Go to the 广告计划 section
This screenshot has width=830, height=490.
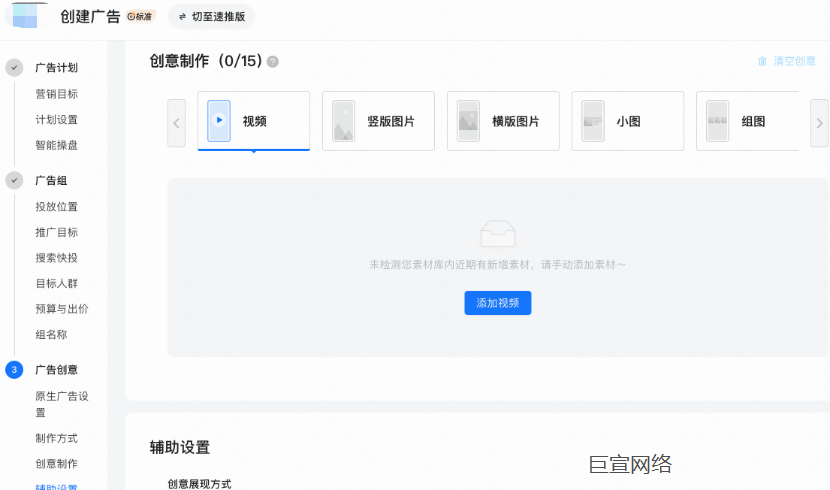click(56, 68)
